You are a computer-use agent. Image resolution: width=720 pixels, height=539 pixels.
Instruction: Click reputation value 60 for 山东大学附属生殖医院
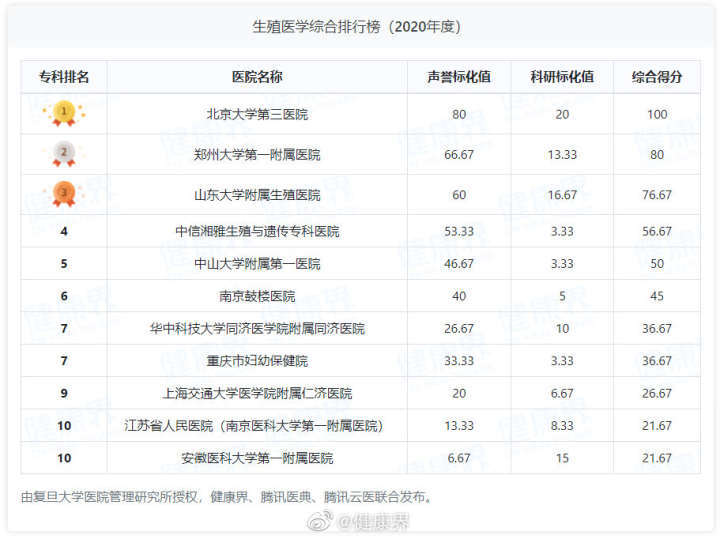(459, 195)
